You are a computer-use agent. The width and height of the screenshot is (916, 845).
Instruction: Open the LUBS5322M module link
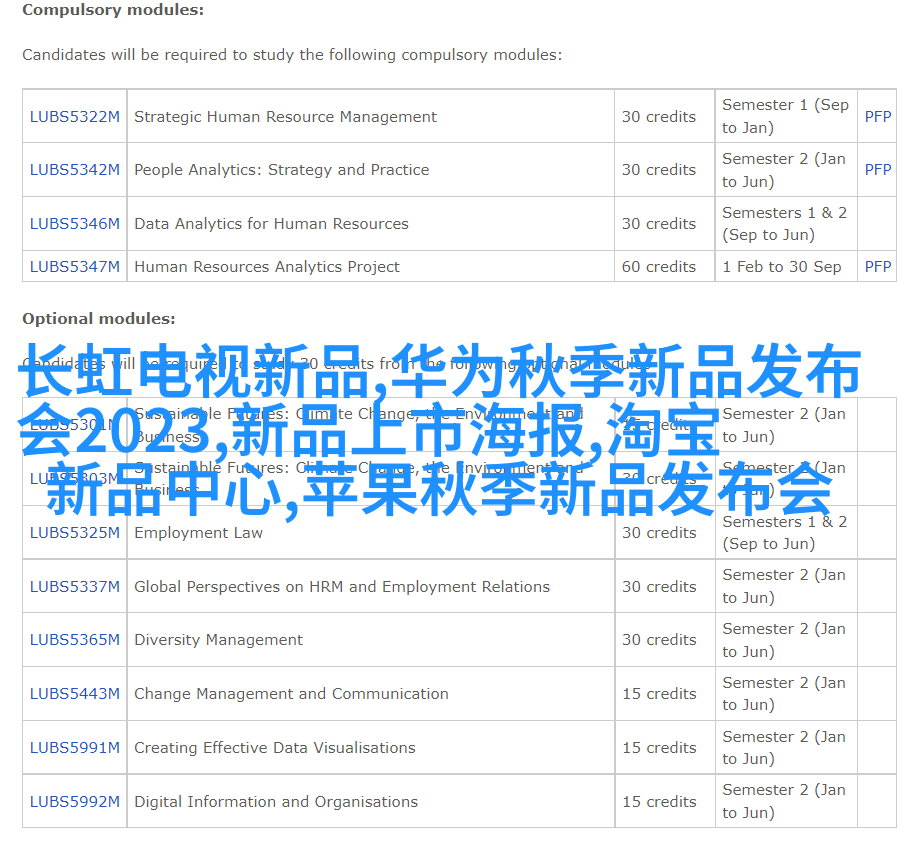pos(75,116)
